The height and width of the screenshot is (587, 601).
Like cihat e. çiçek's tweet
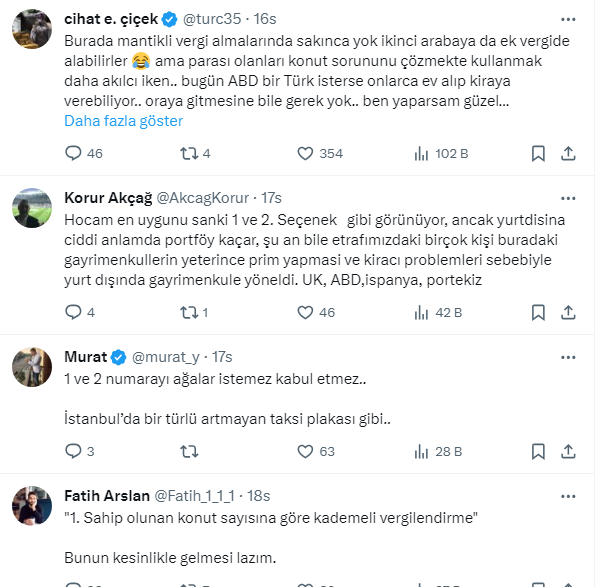point(305,153)
